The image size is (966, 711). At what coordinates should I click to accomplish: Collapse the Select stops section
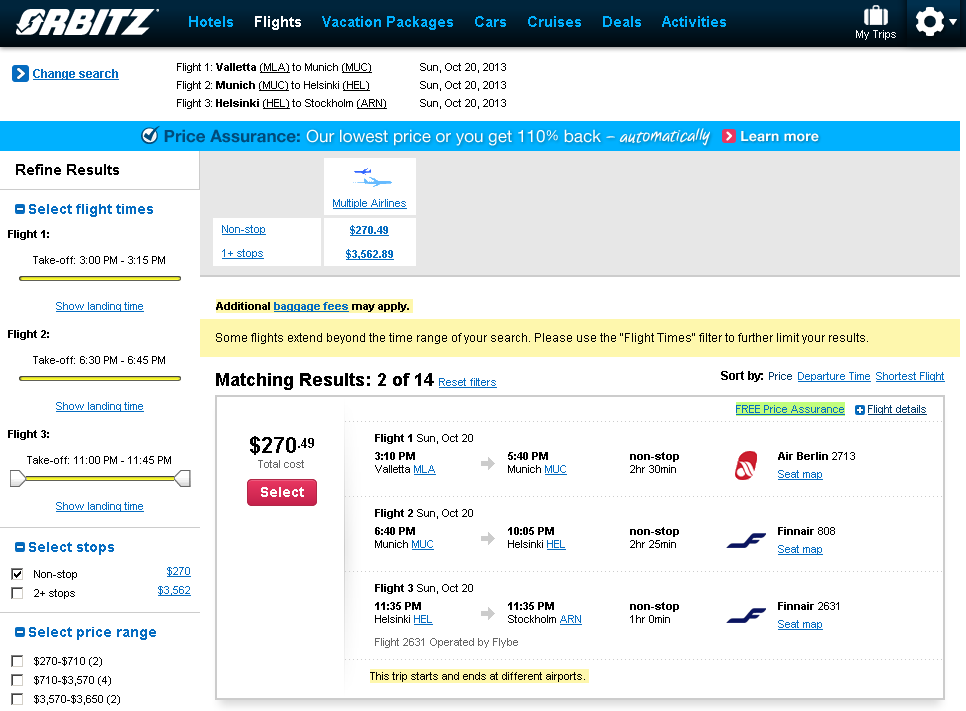(19, 548)
